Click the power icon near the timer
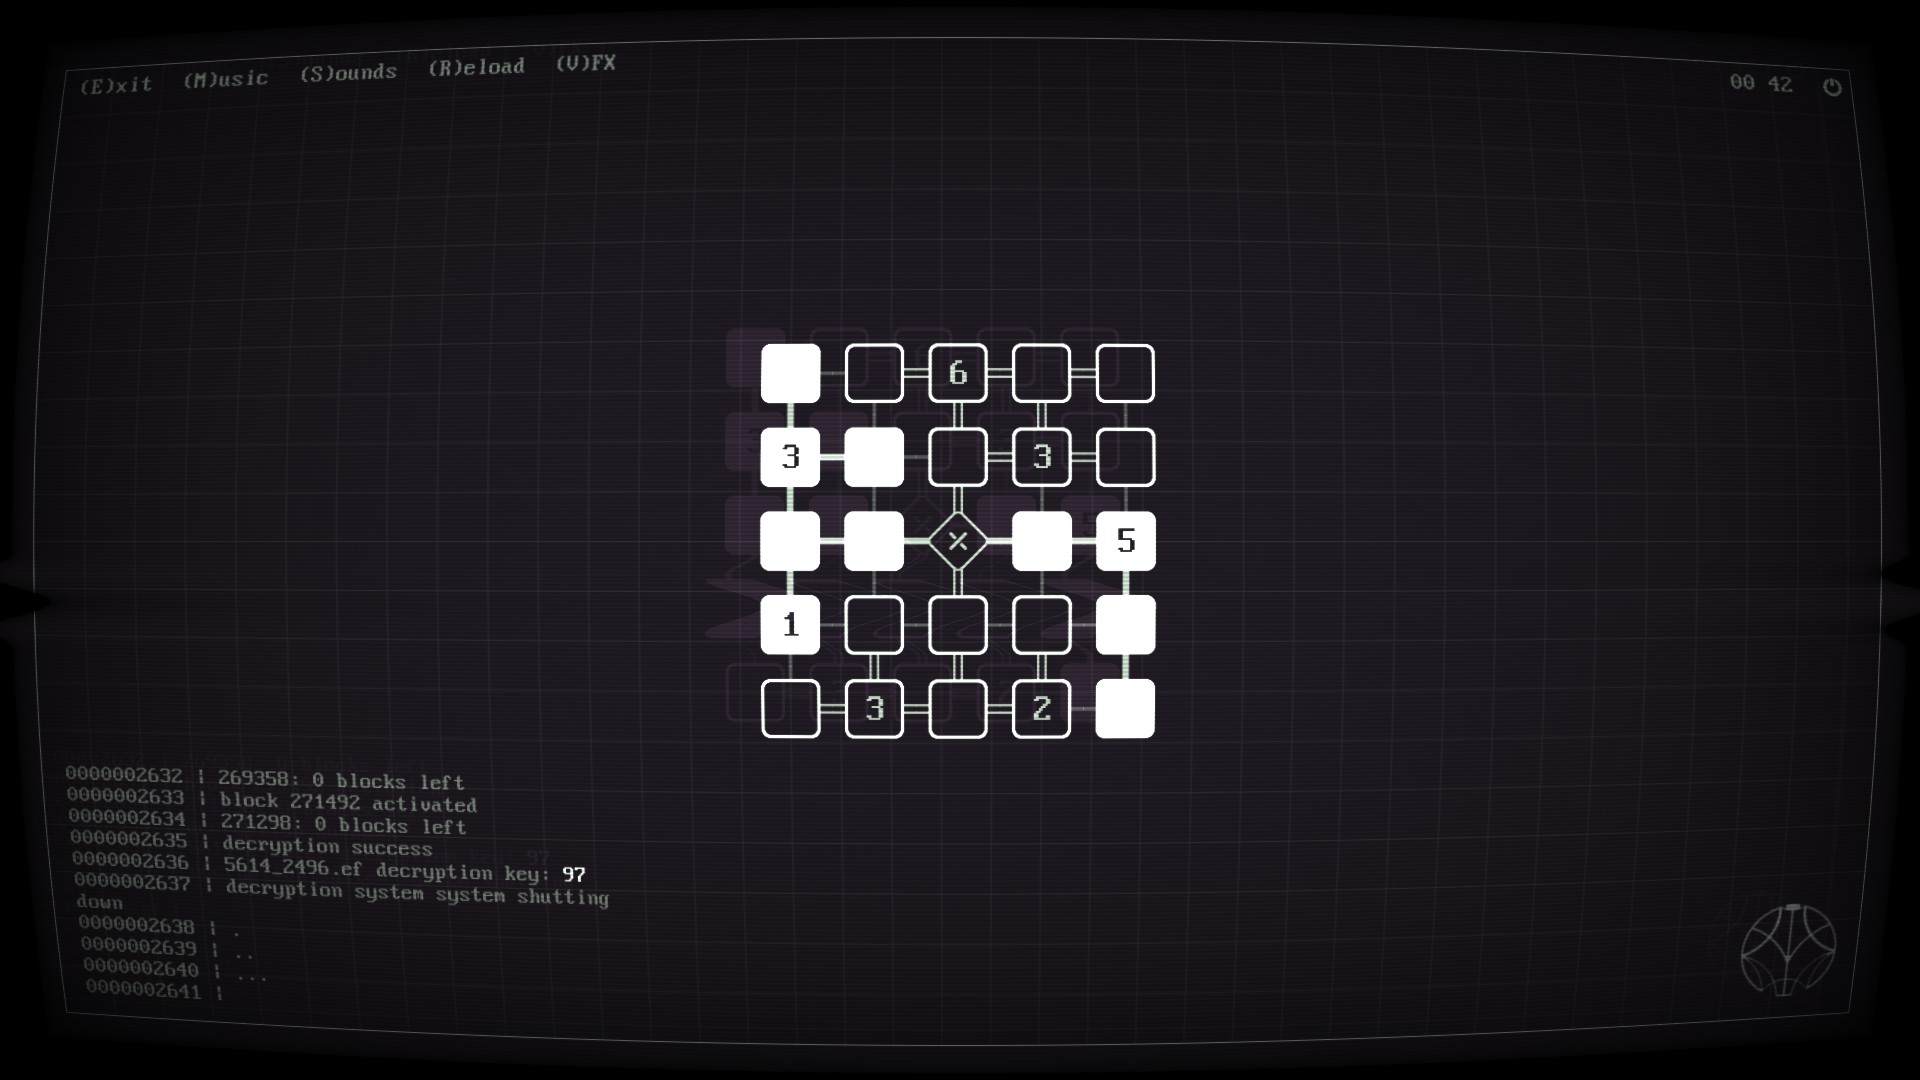 pyautogui.click(x=1832, y=87)
